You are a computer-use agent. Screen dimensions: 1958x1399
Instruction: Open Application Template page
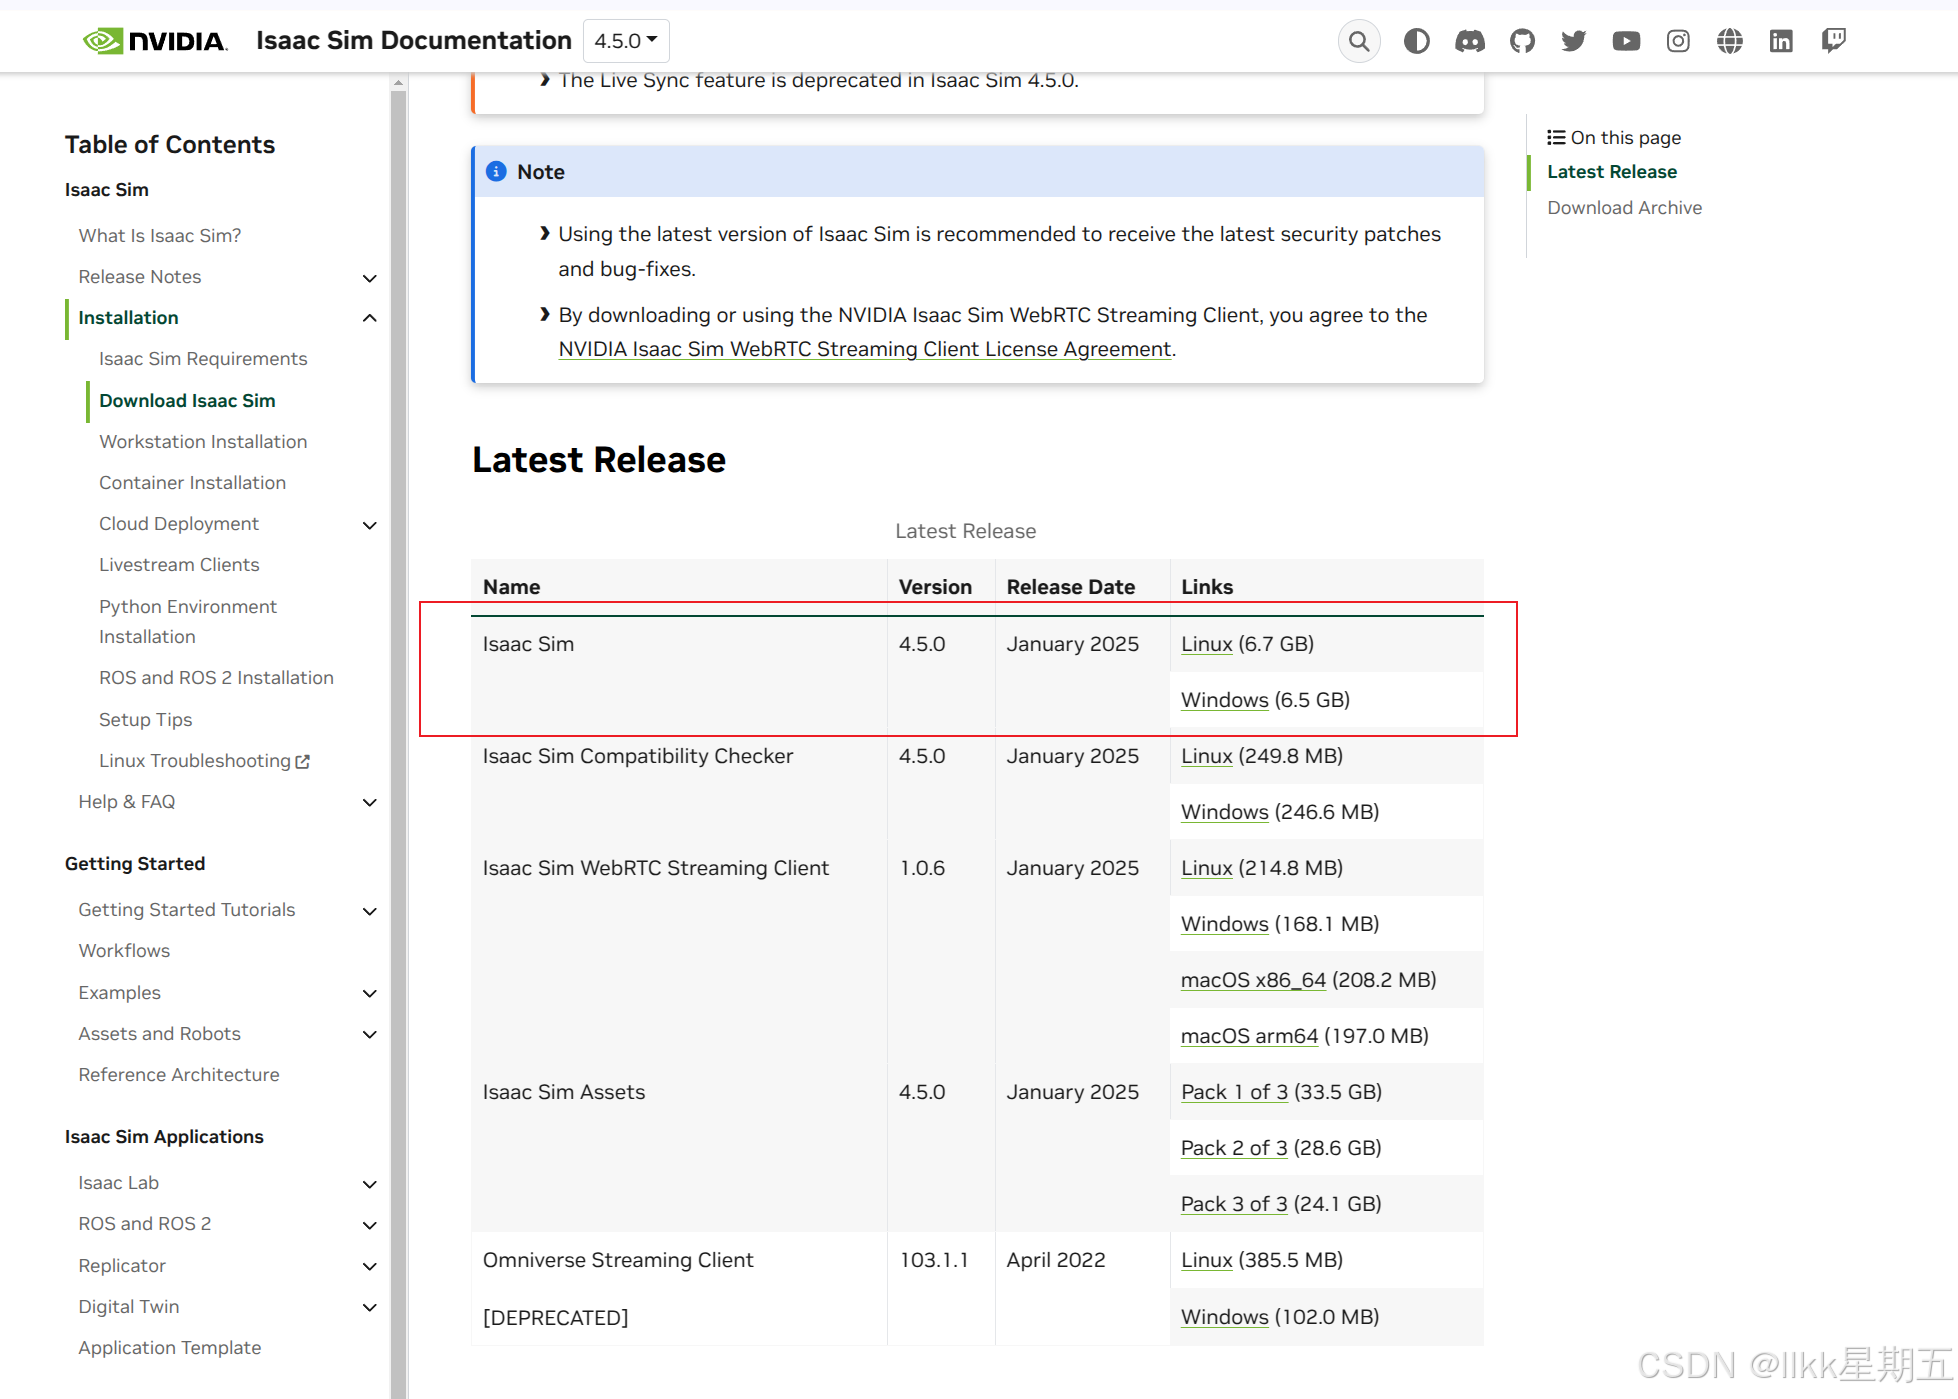point(170,1348)
